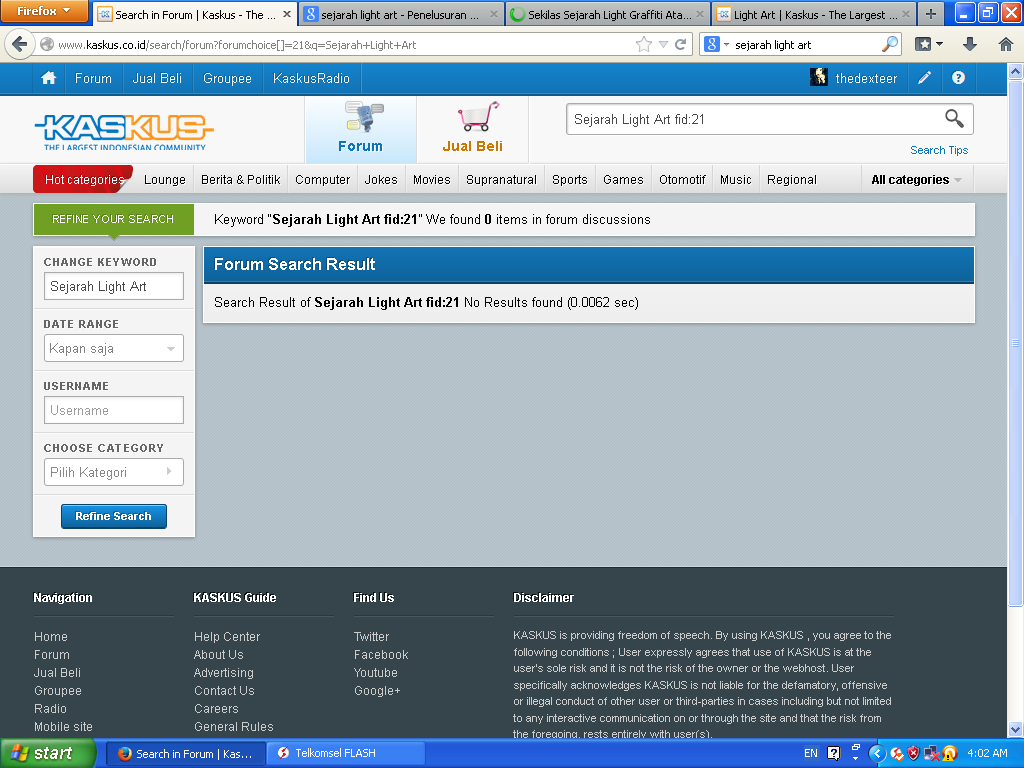
Task: Open the Otomotif category
Action: [x=682, y=180]
